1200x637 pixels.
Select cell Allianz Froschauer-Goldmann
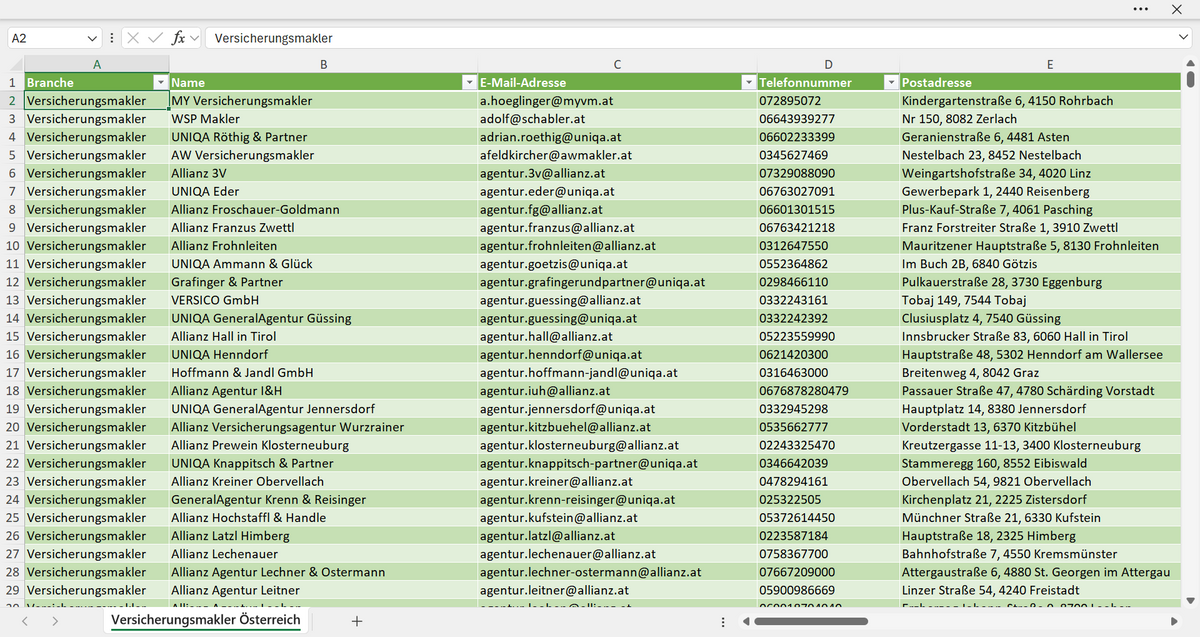point(323,210)
